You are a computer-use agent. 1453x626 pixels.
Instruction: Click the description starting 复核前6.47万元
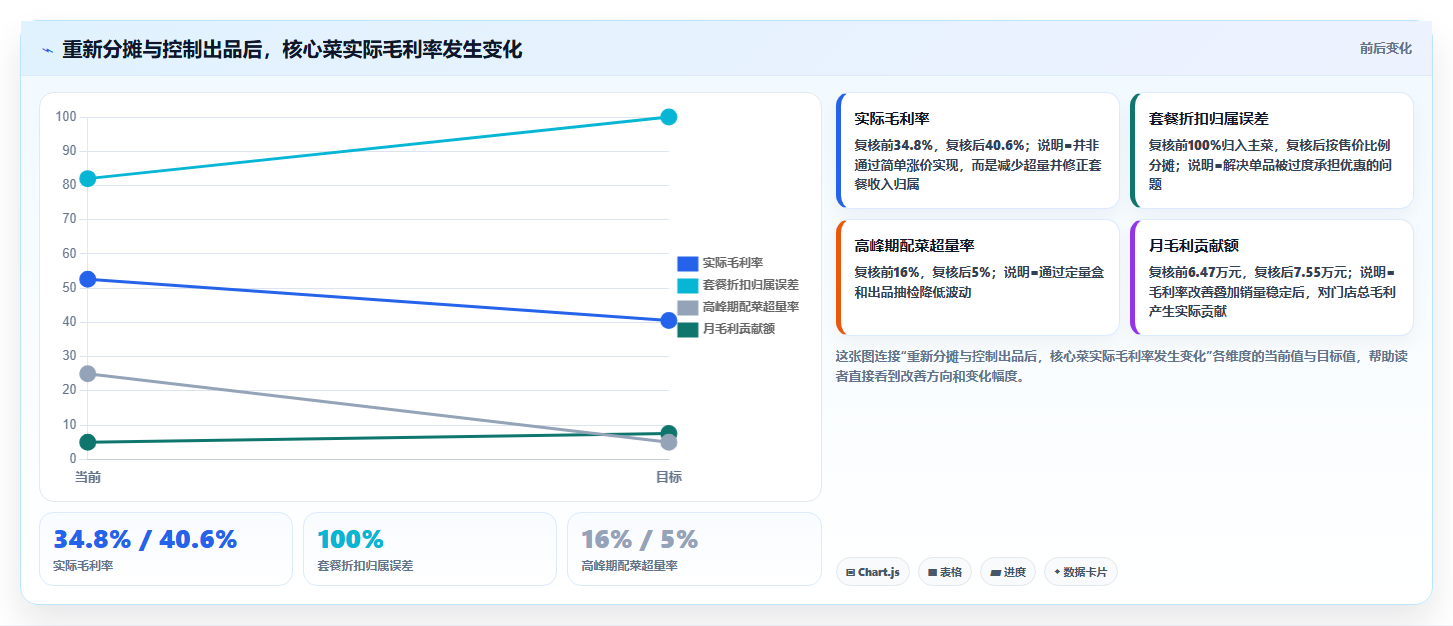coord(1272,292)
